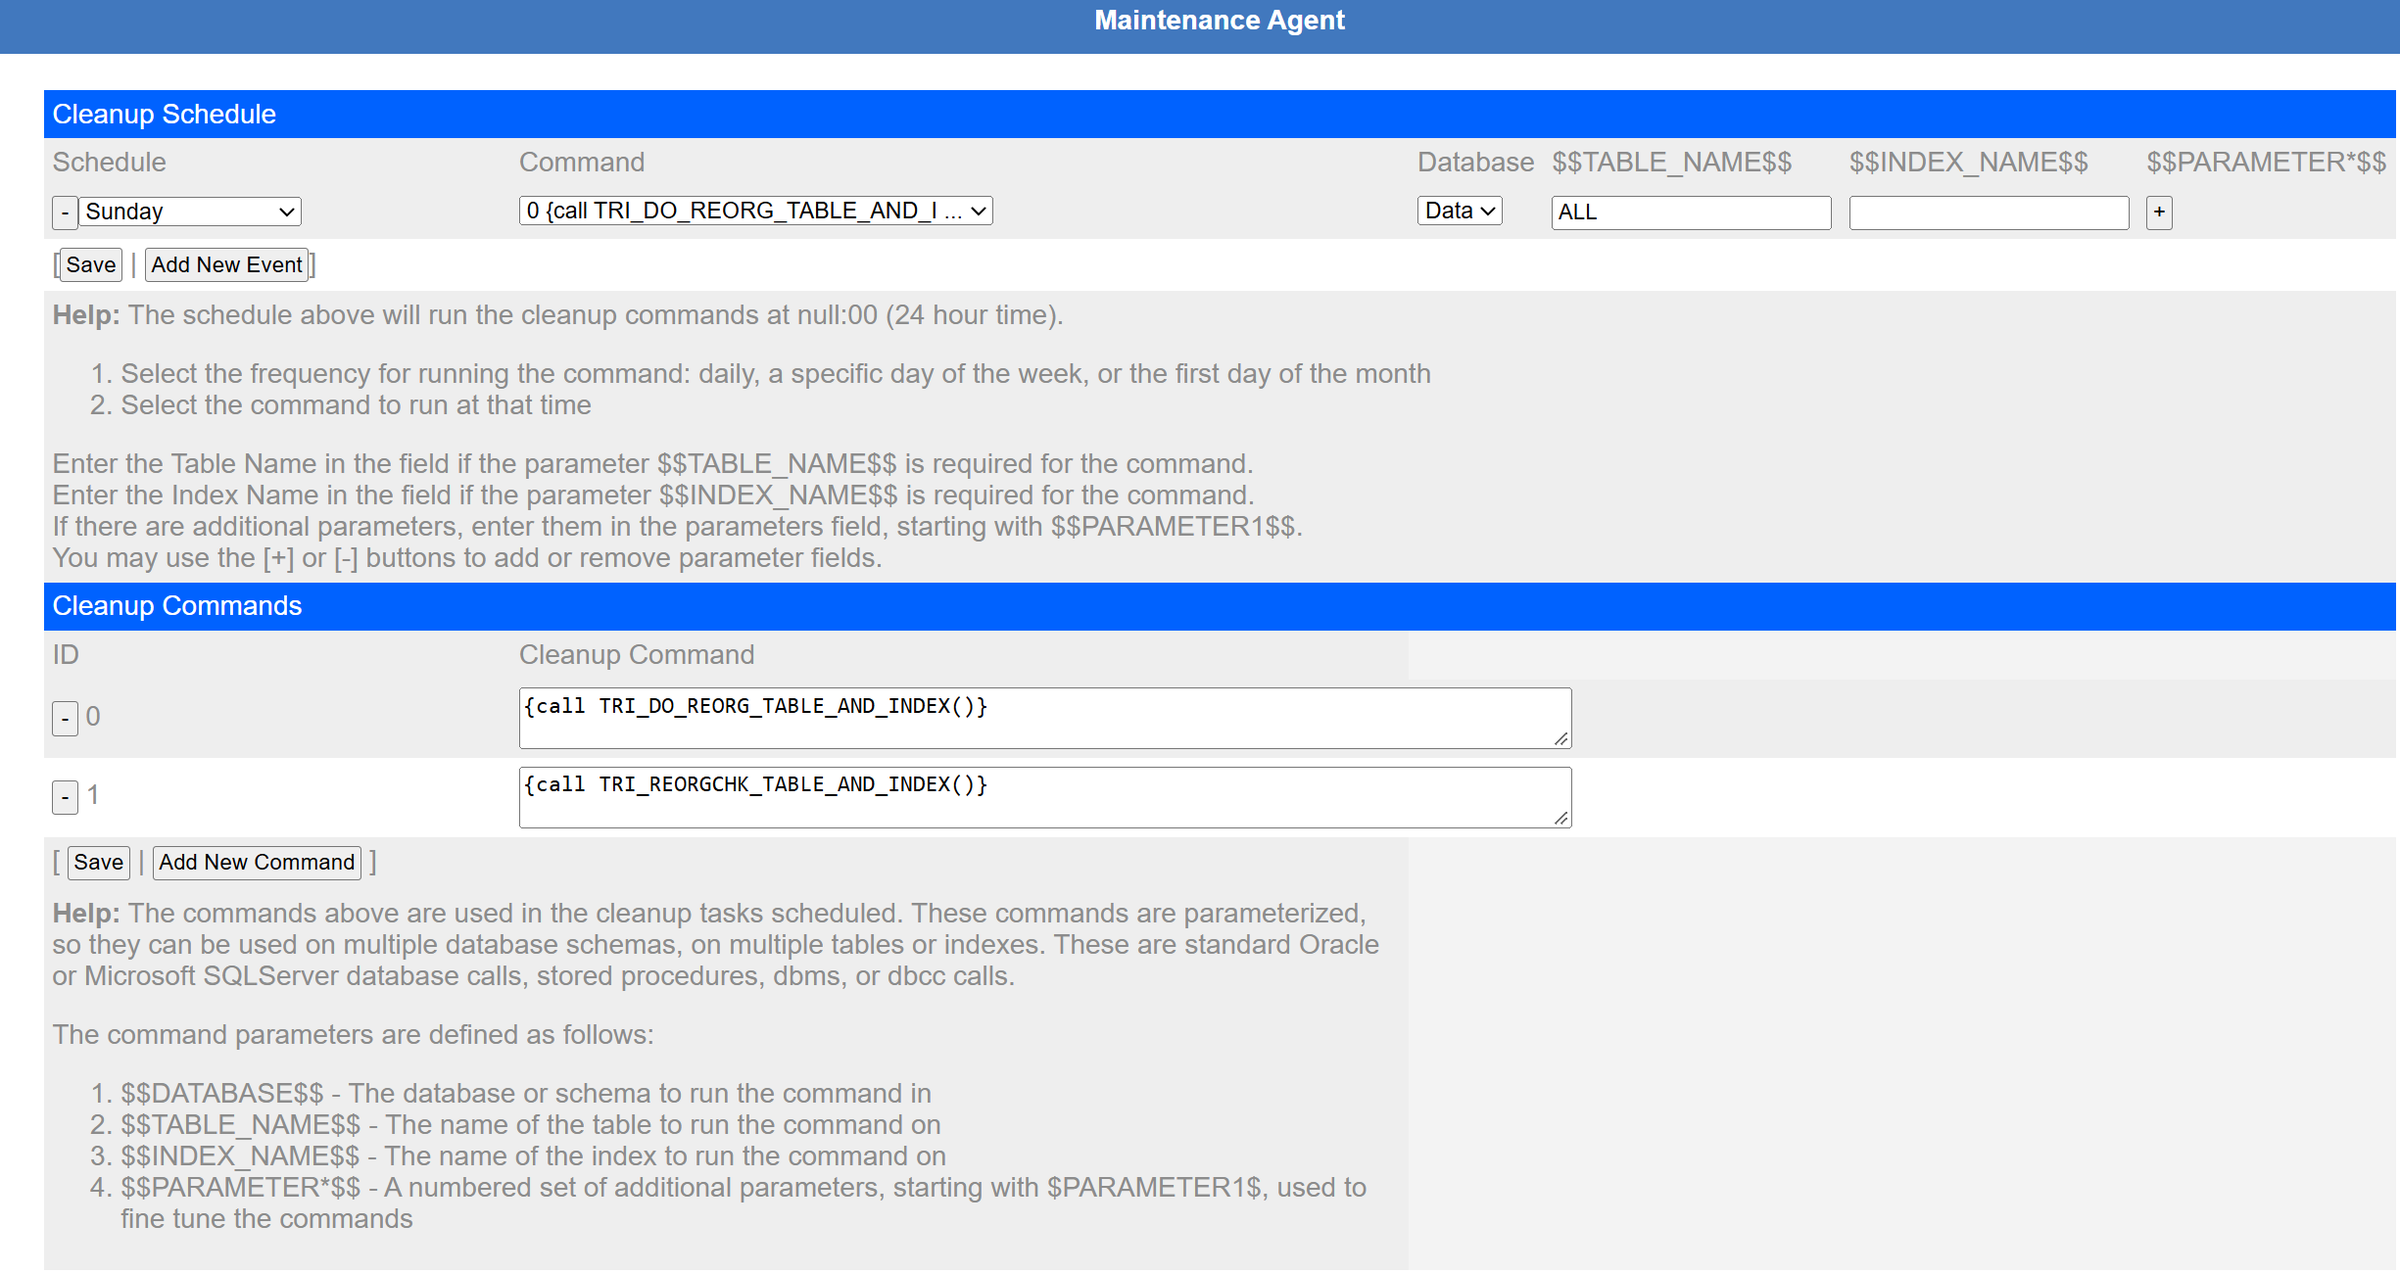The height and width of the screenshot is (1273, 2400).
Task: Focus the empty $$INDEX_NAME$$ input field
Action: (x=1988, y=212)
